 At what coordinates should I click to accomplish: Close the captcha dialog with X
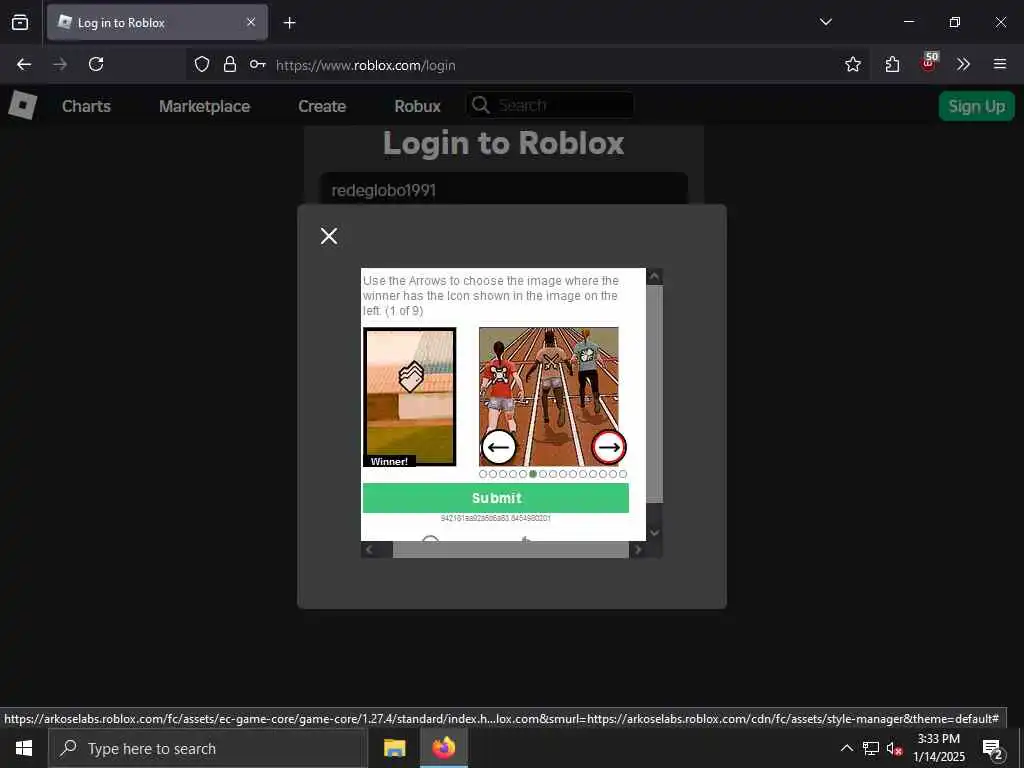pyautogui.click(x=329, y=236)
